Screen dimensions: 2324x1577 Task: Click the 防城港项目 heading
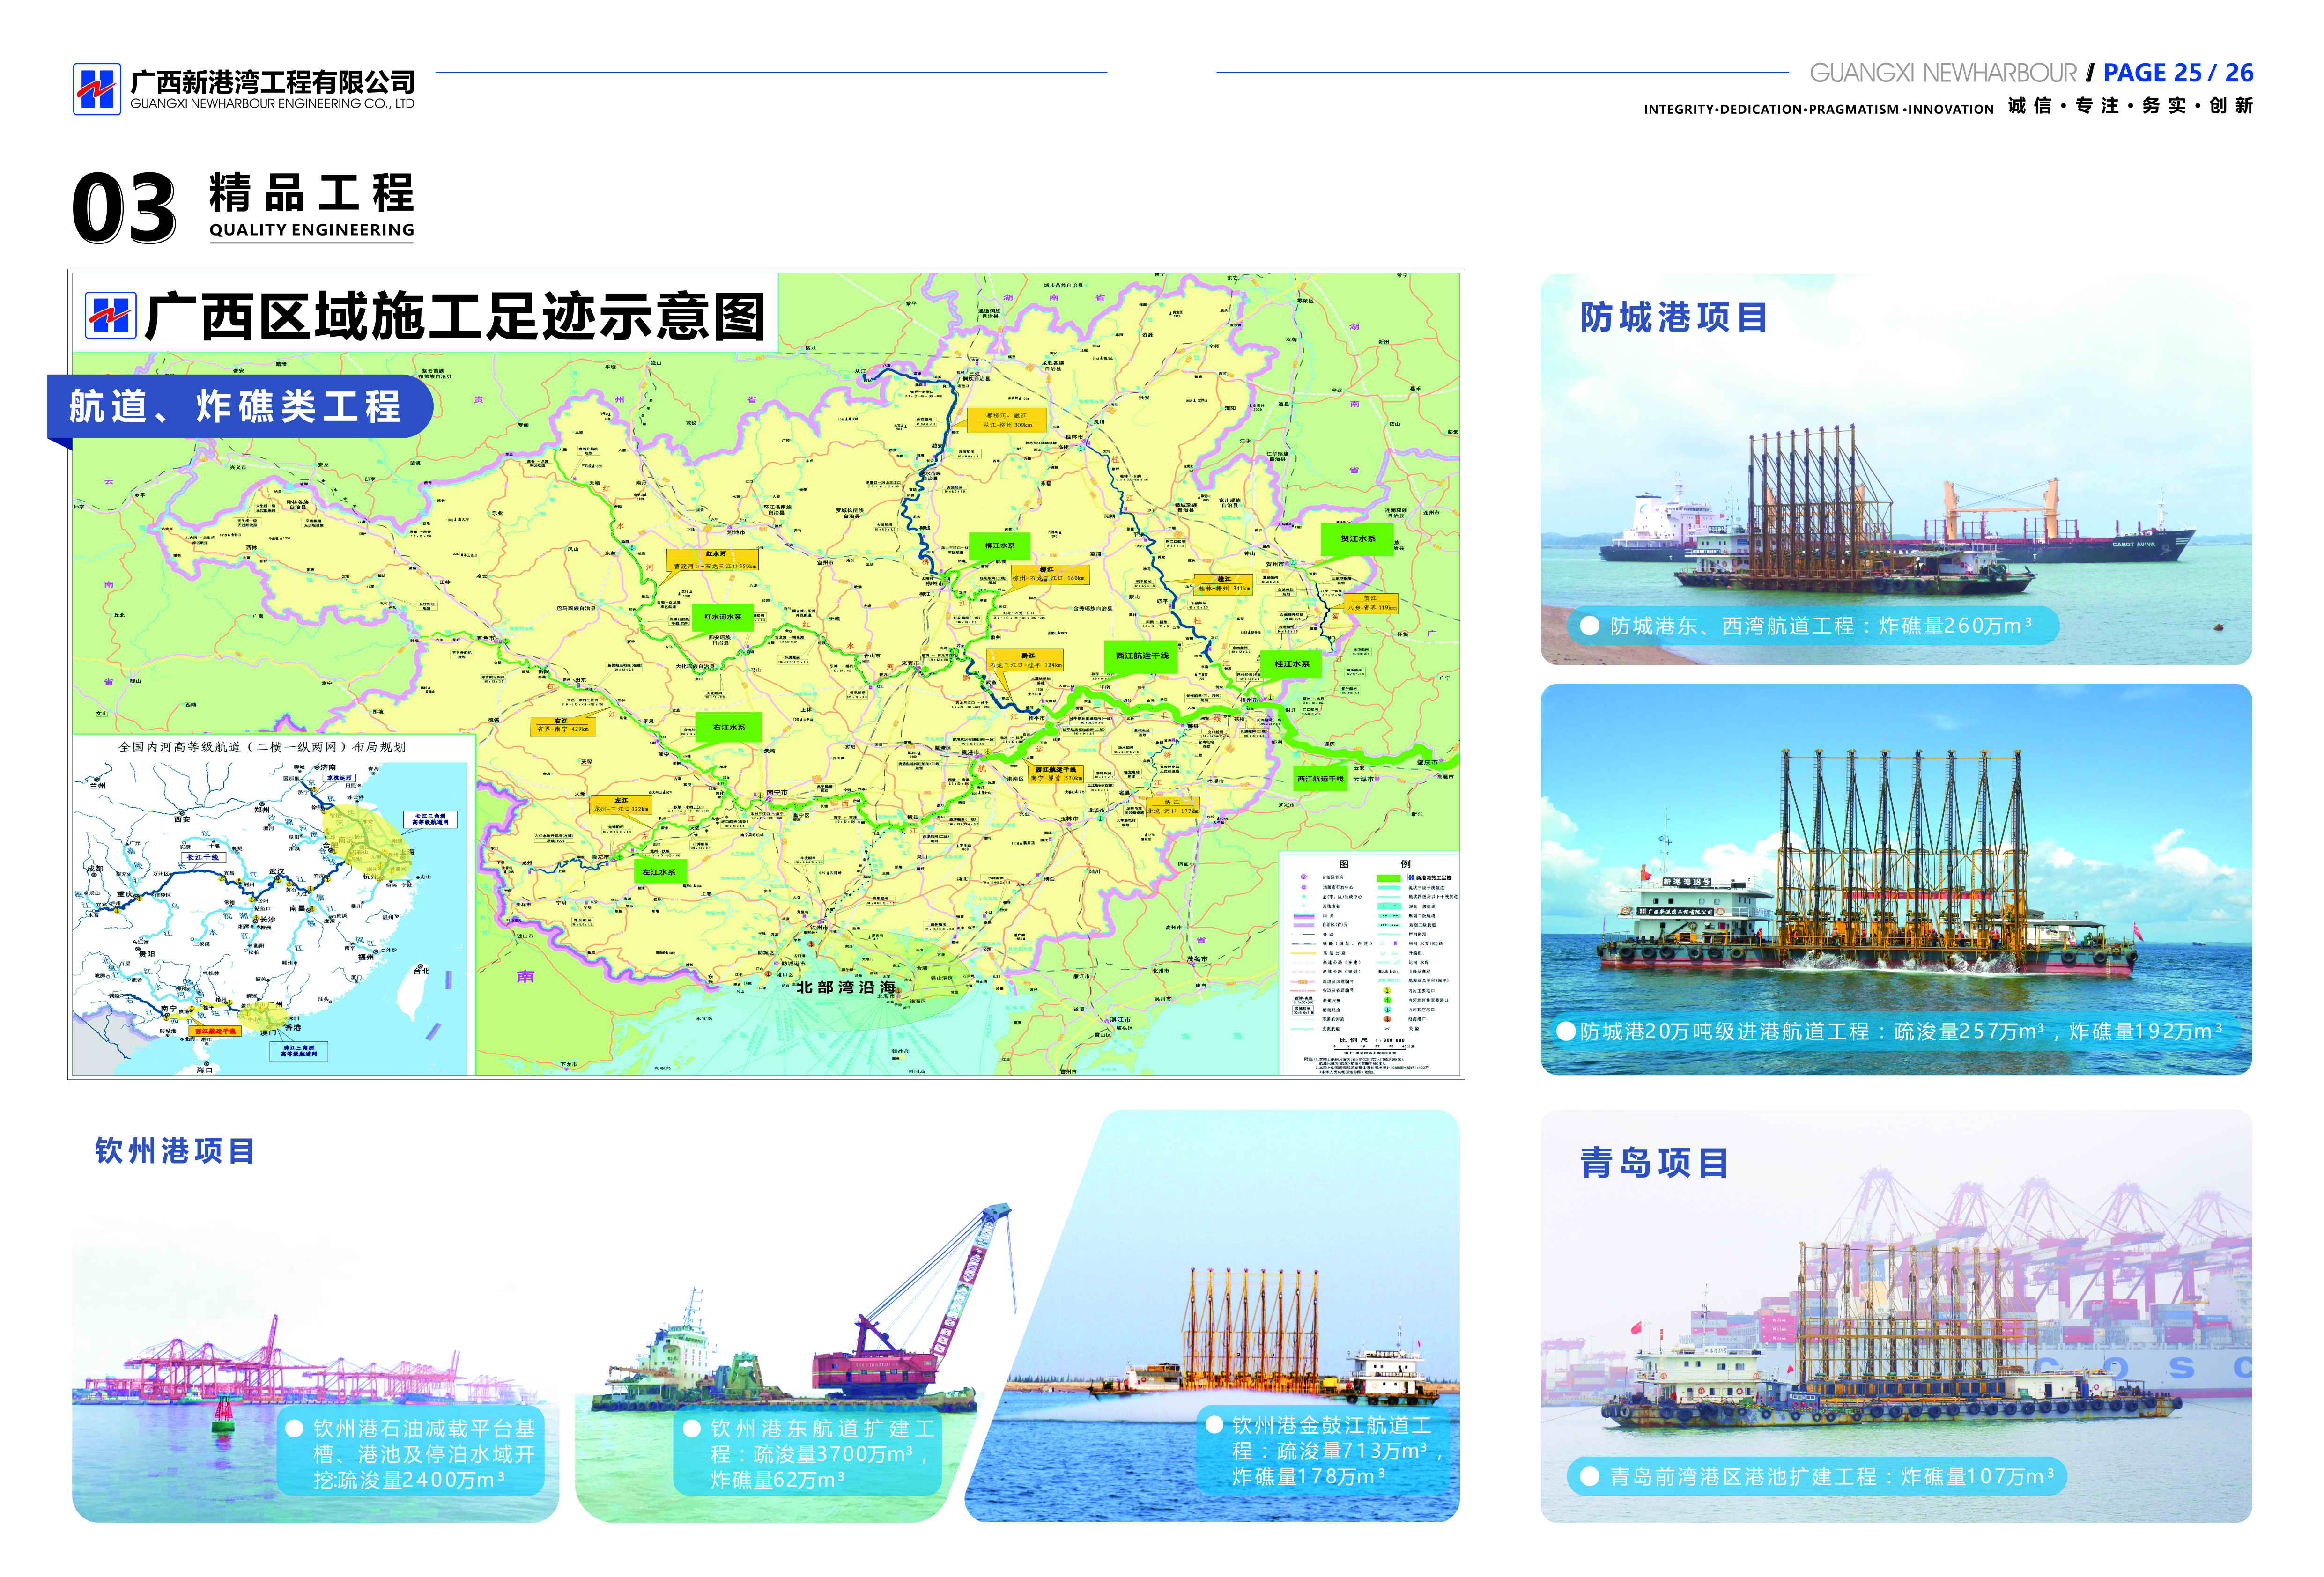click(1673, 318)
